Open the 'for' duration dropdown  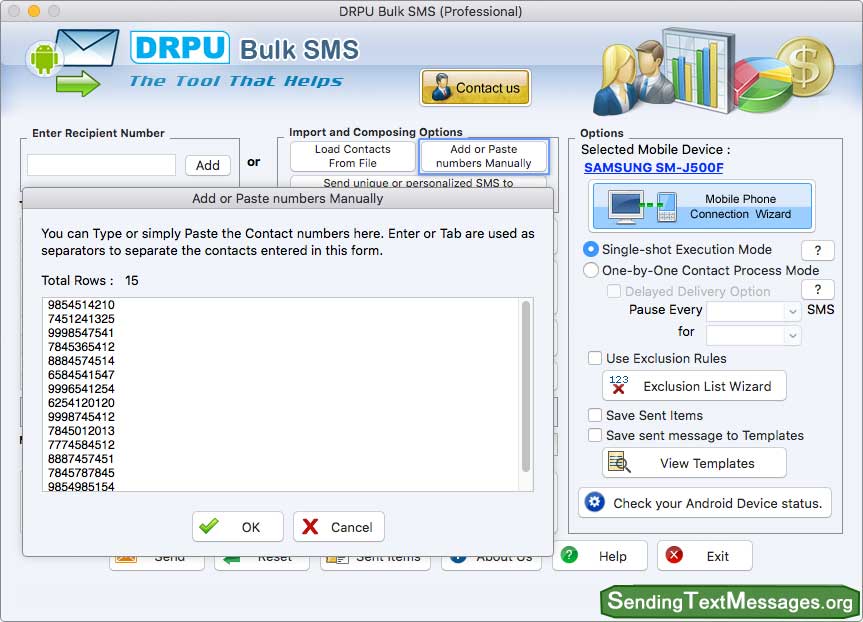coord(754,335)
